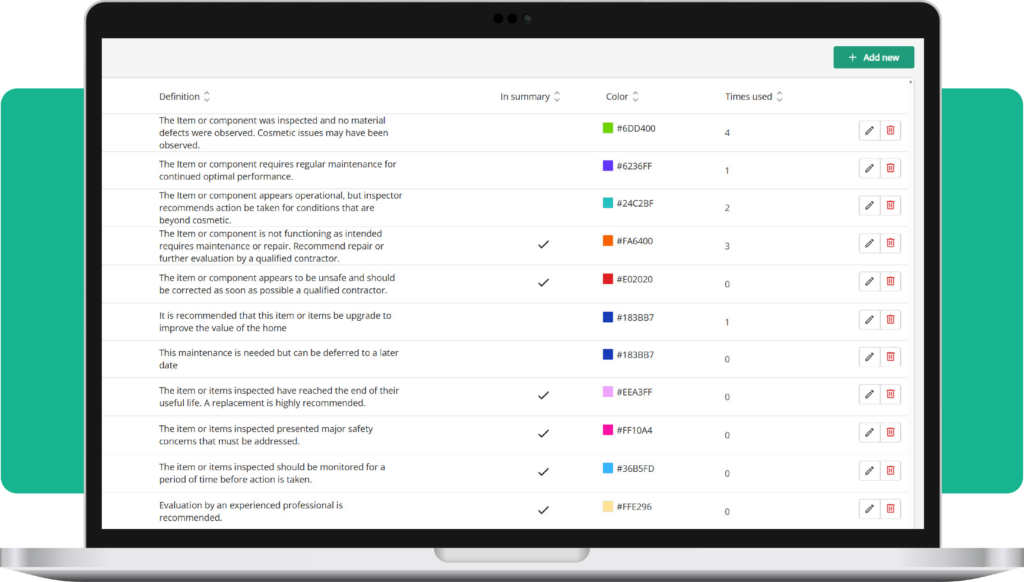
Task: Edit the cosmetic issues definition row
Action: [868, 130]
